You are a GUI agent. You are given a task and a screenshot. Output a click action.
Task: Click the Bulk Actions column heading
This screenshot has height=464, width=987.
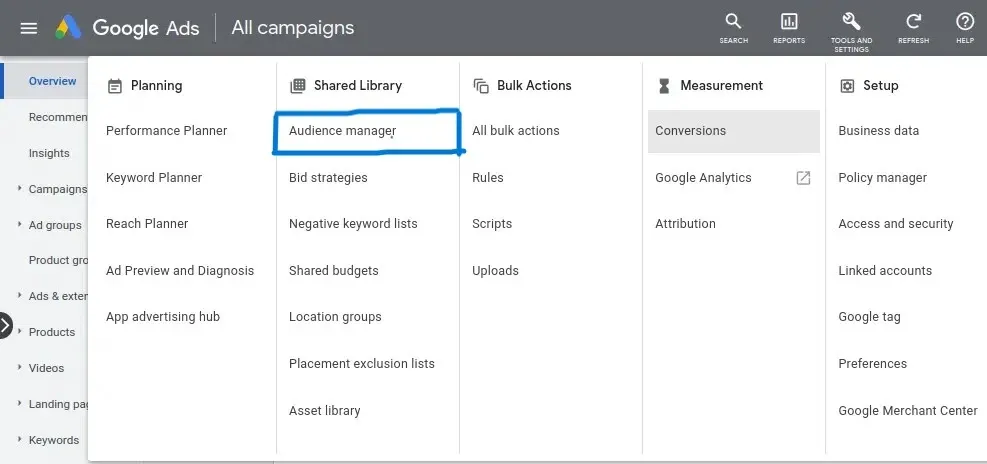pos(534,86)
